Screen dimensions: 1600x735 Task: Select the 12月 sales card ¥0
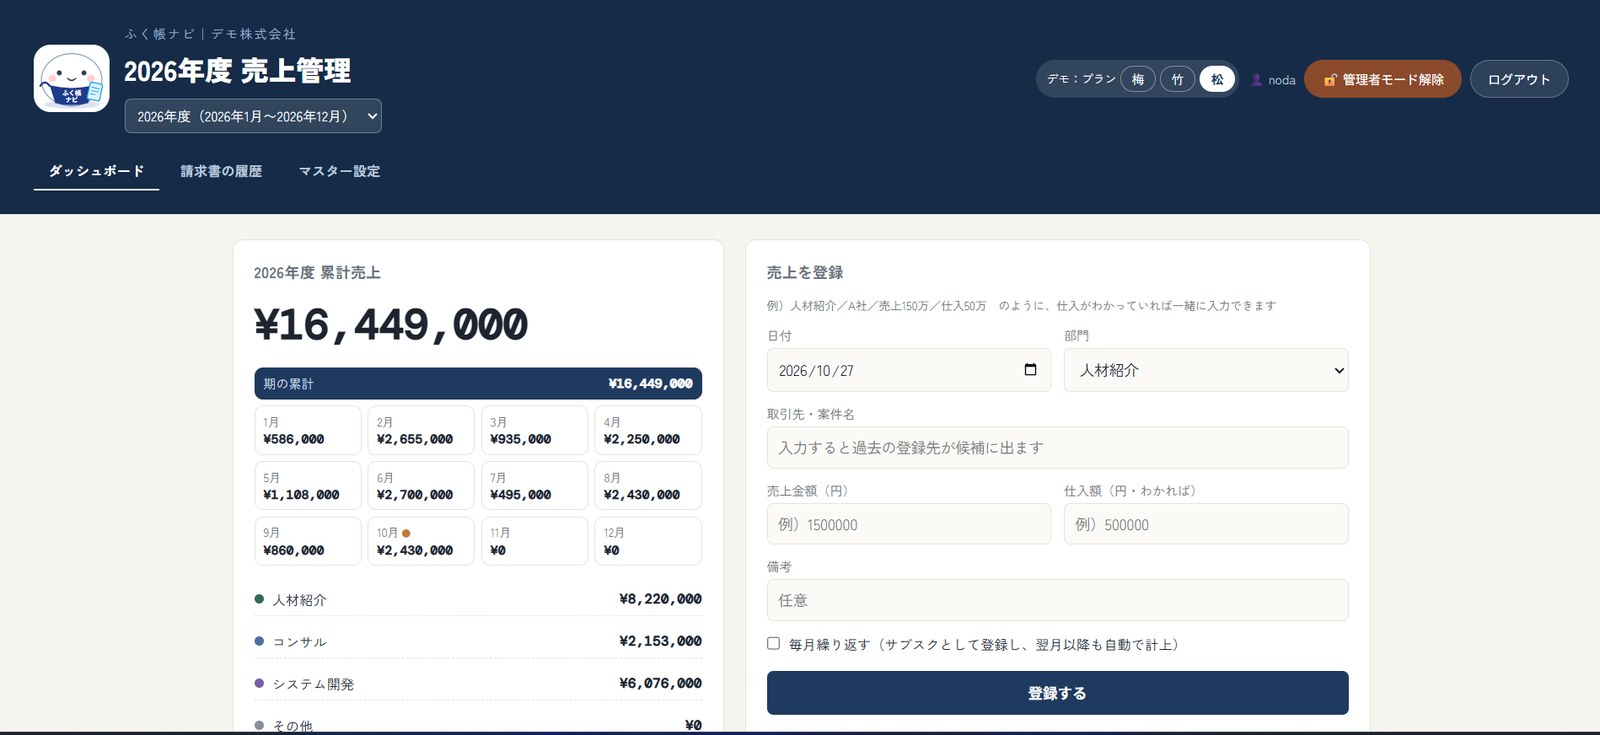tap(648, 541)
